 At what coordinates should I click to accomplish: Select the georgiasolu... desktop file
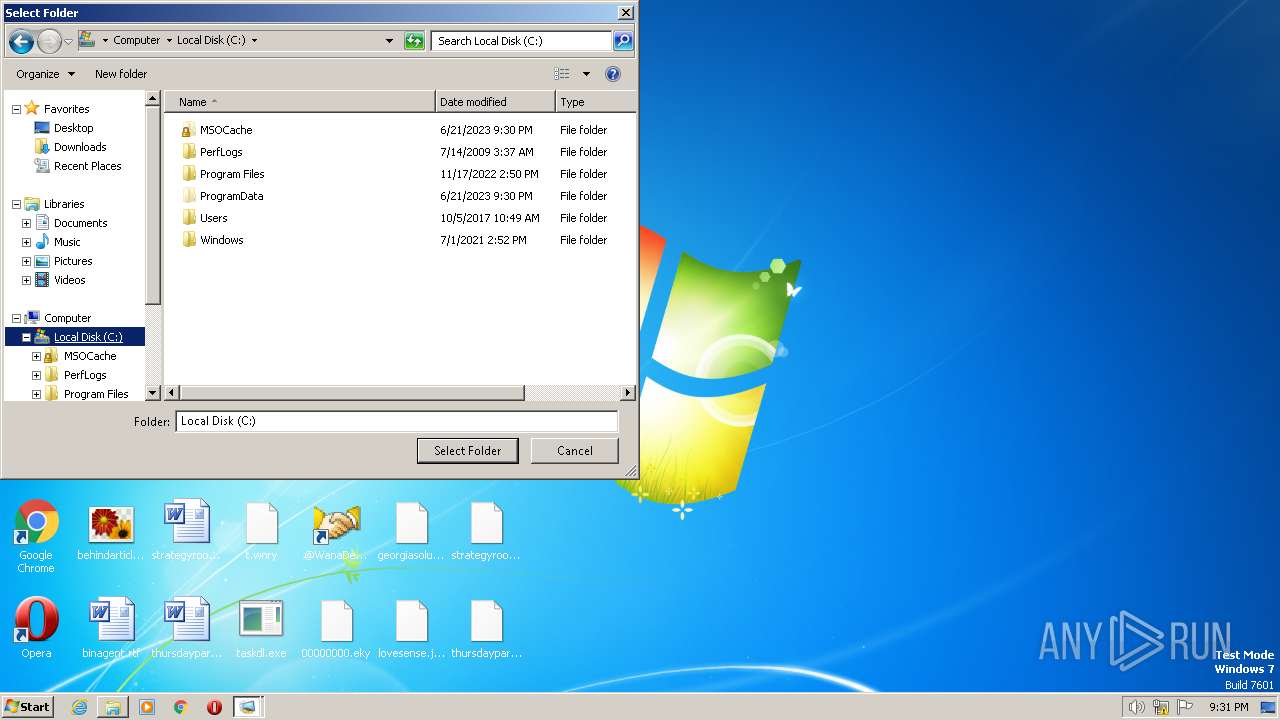[411, 532]
